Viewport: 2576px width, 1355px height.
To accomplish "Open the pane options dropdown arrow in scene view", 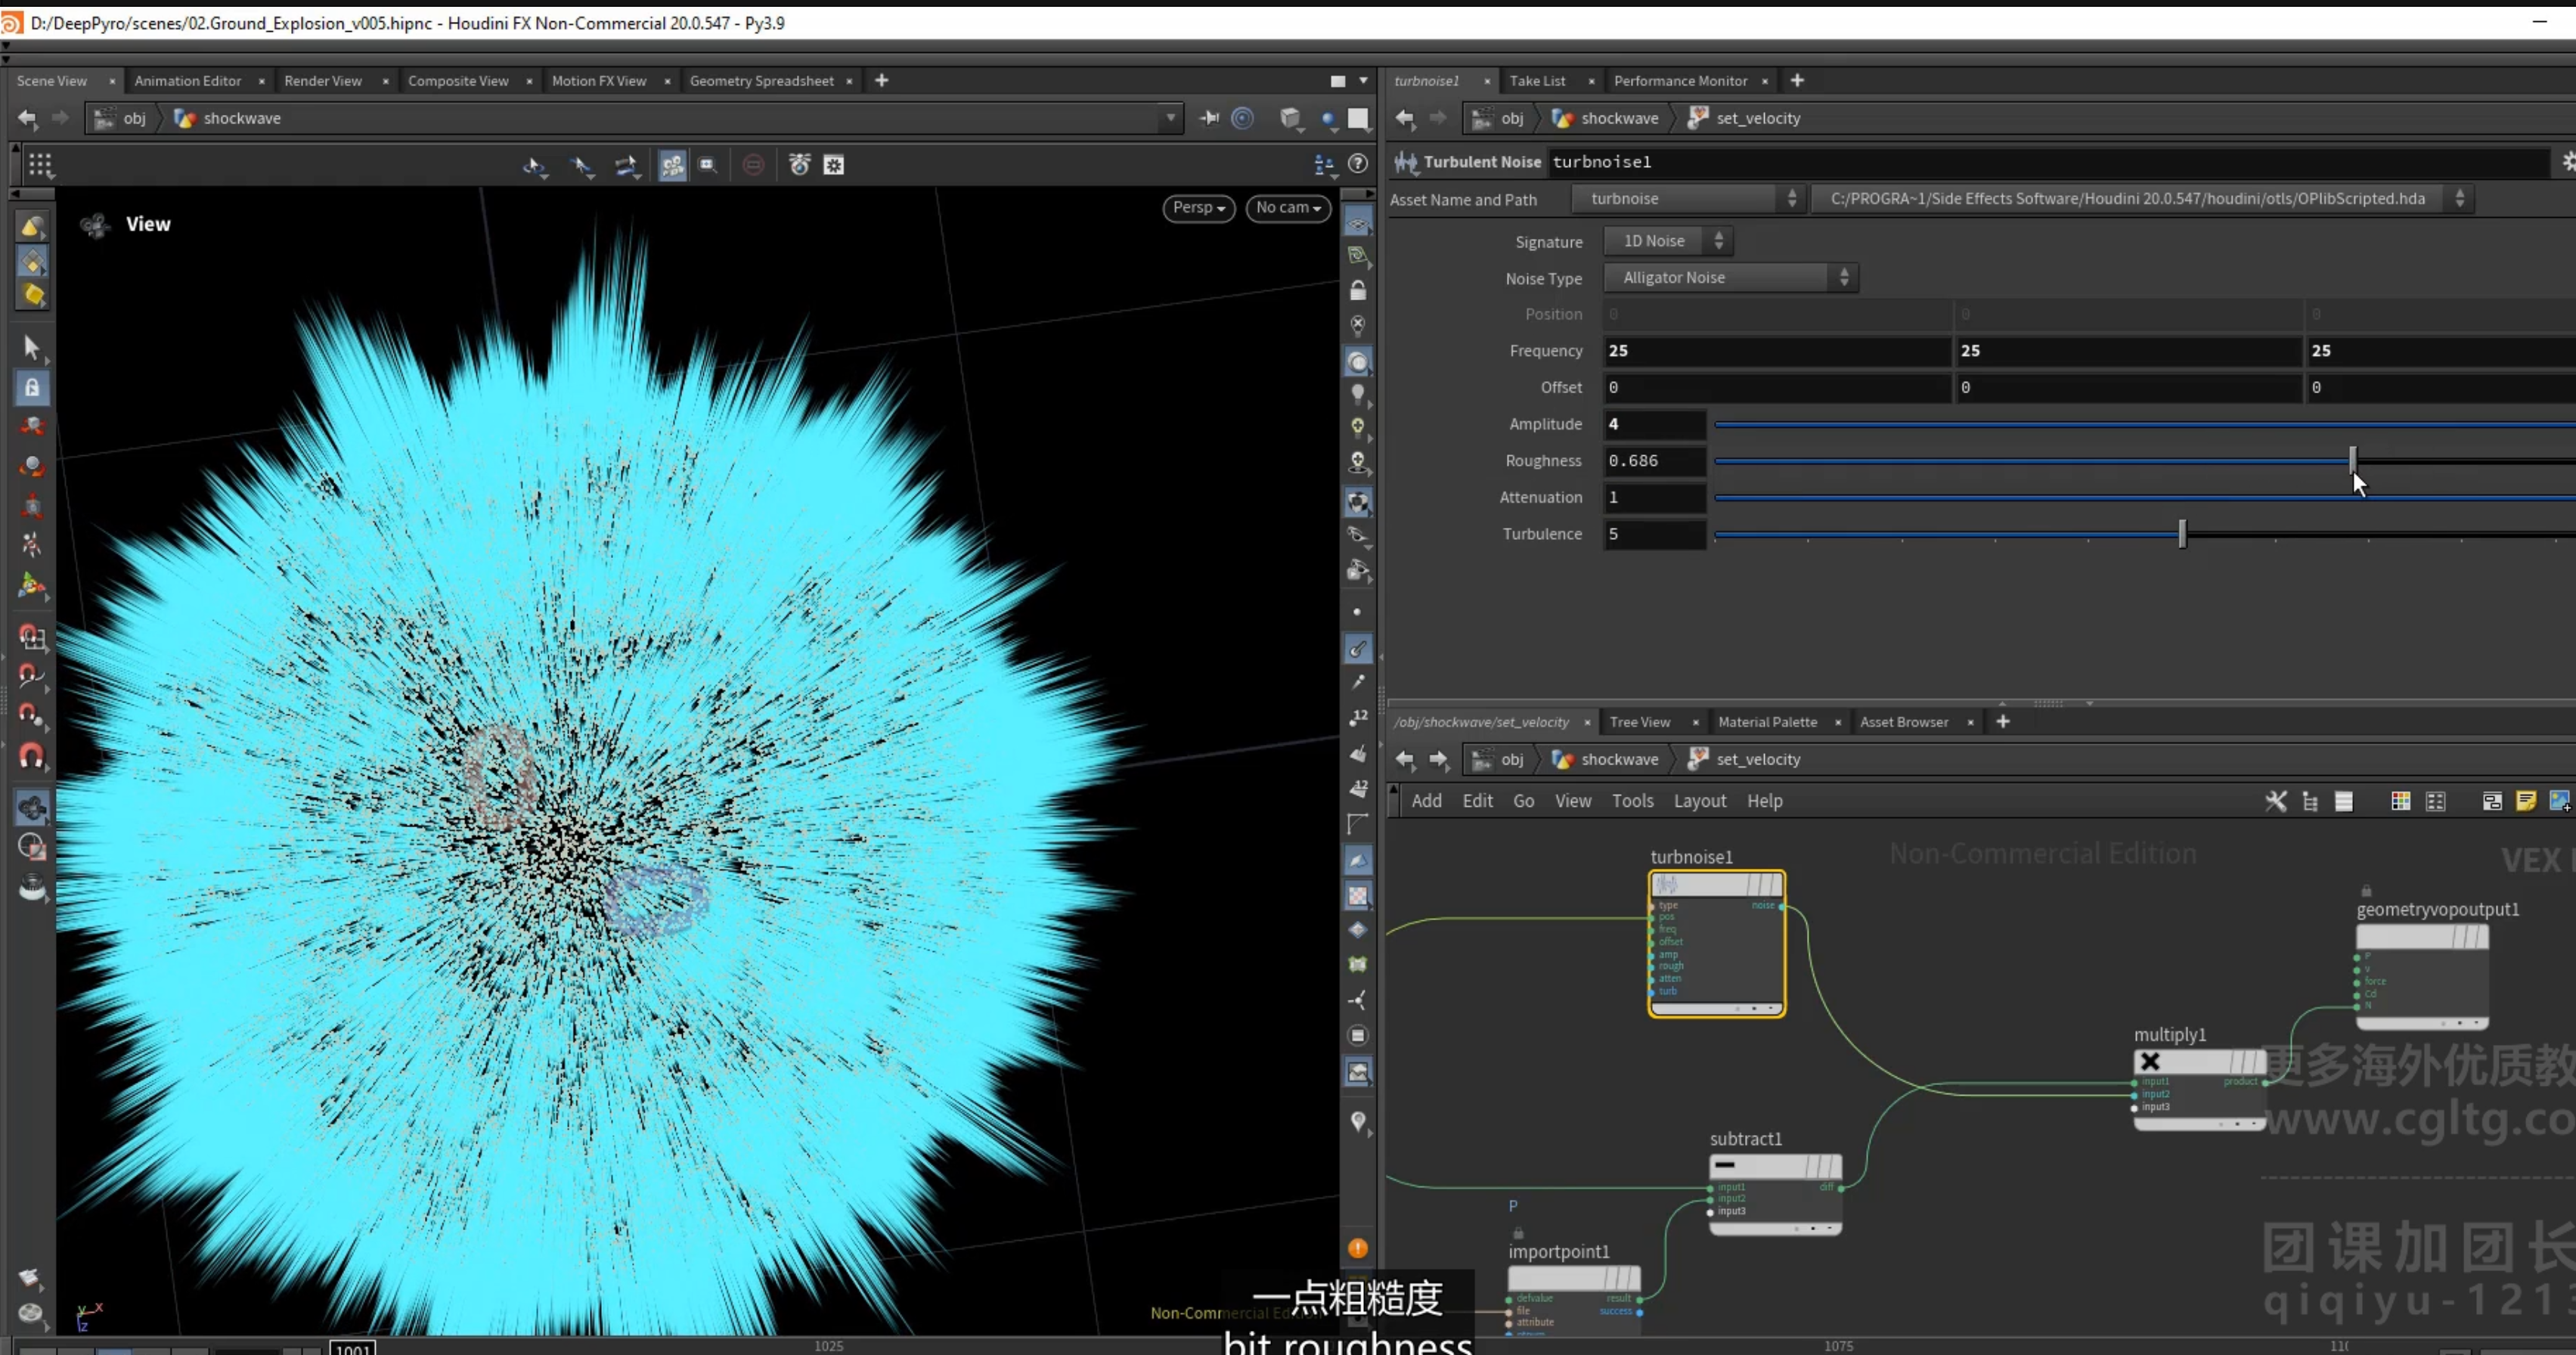I will (1363, 81).
